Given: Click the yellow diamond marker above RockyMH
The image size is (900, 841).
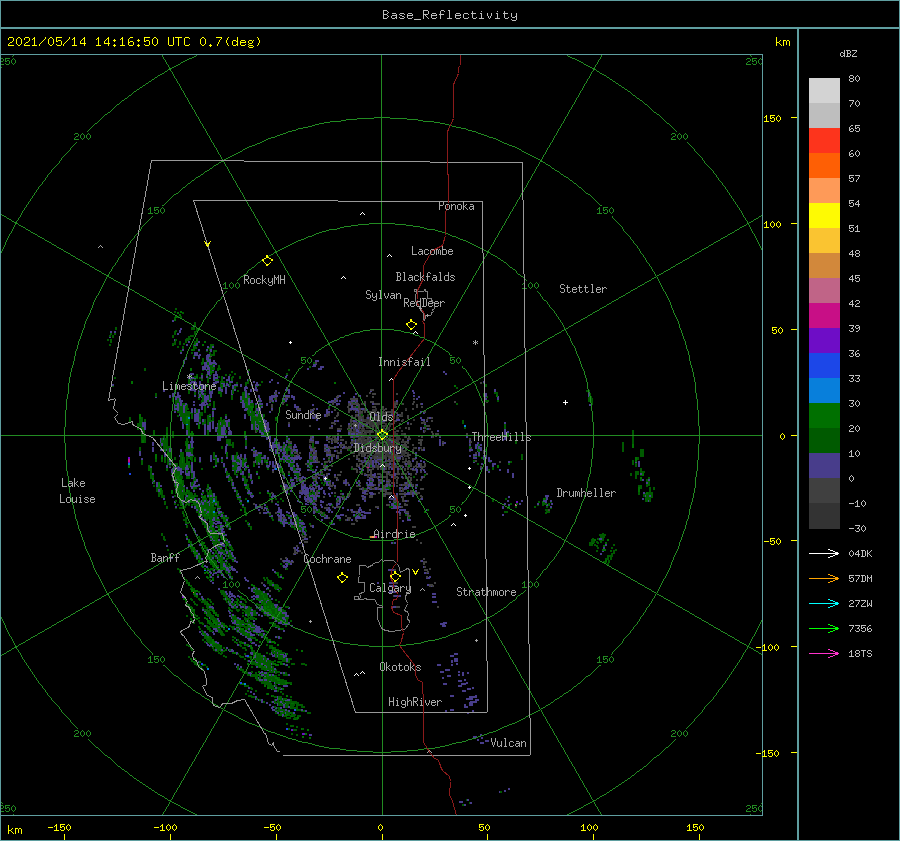Looking at the screenshot, I should point(267,261).
